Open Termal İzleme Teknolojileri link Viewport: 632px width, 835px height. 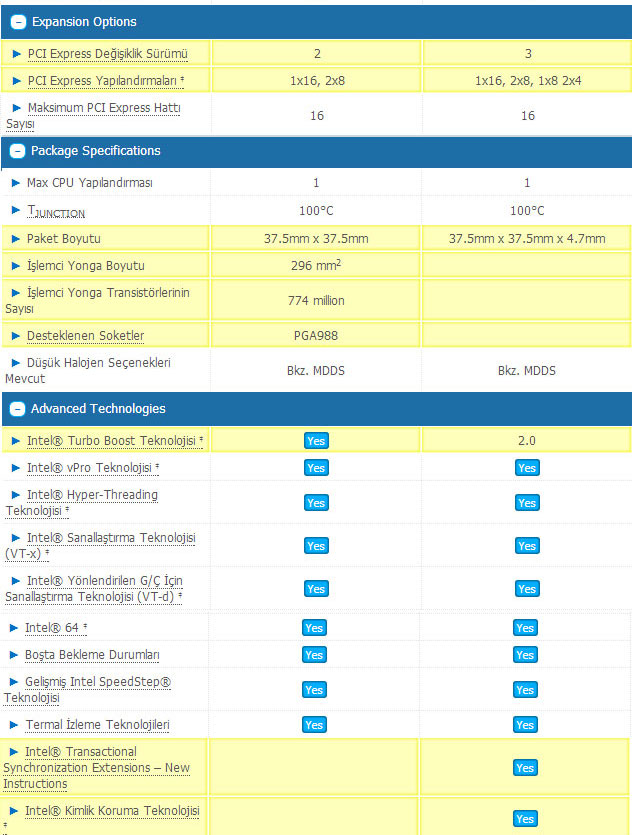[x=97, y=725]
